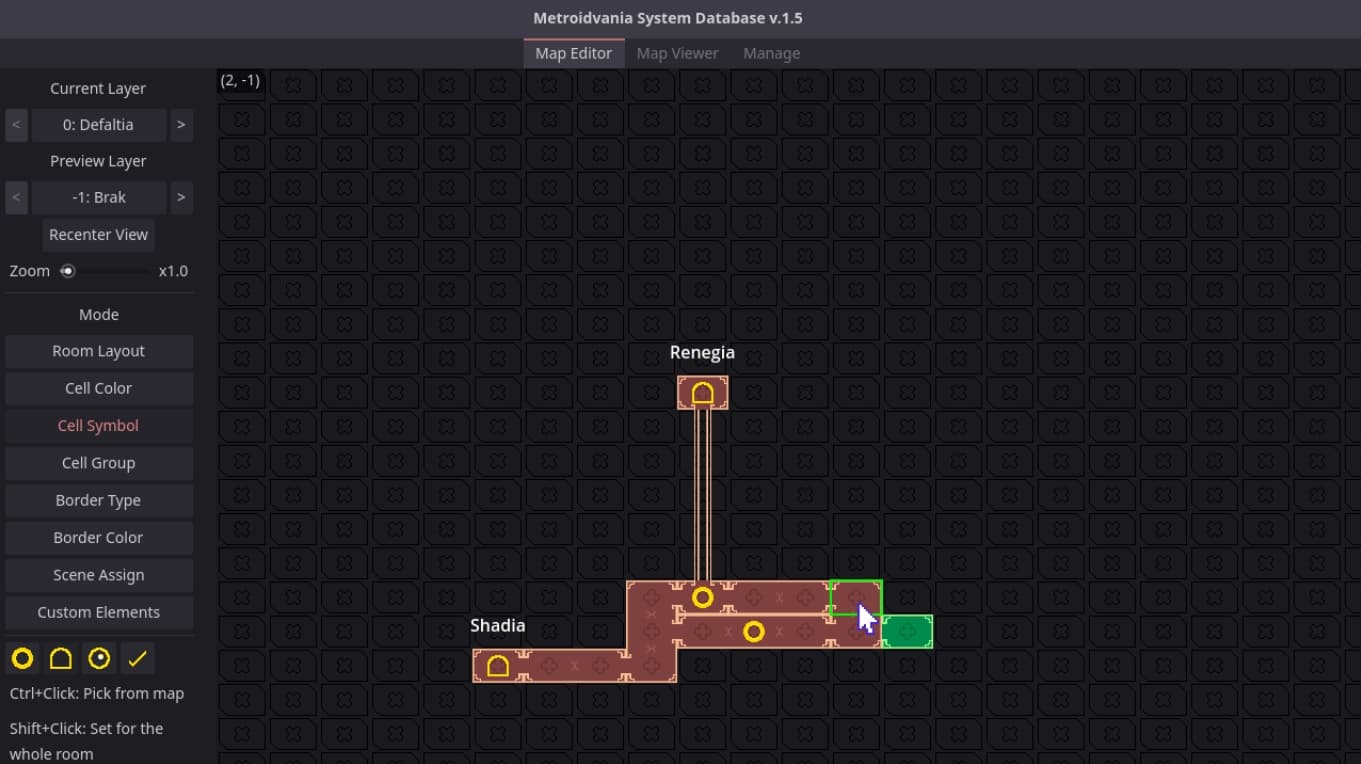1361x764 pixels.
Task: Toggle Border Color mode
Action: (x=98, y=537)
